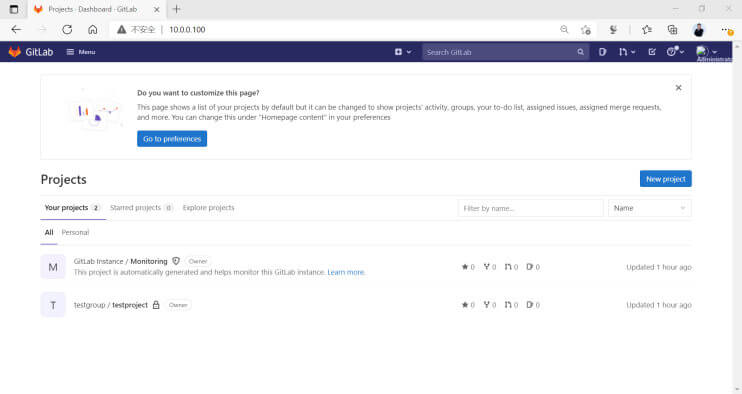Close the Projects Dashboard GitLab tab
The image size is (742, 394).
point(157,9)
